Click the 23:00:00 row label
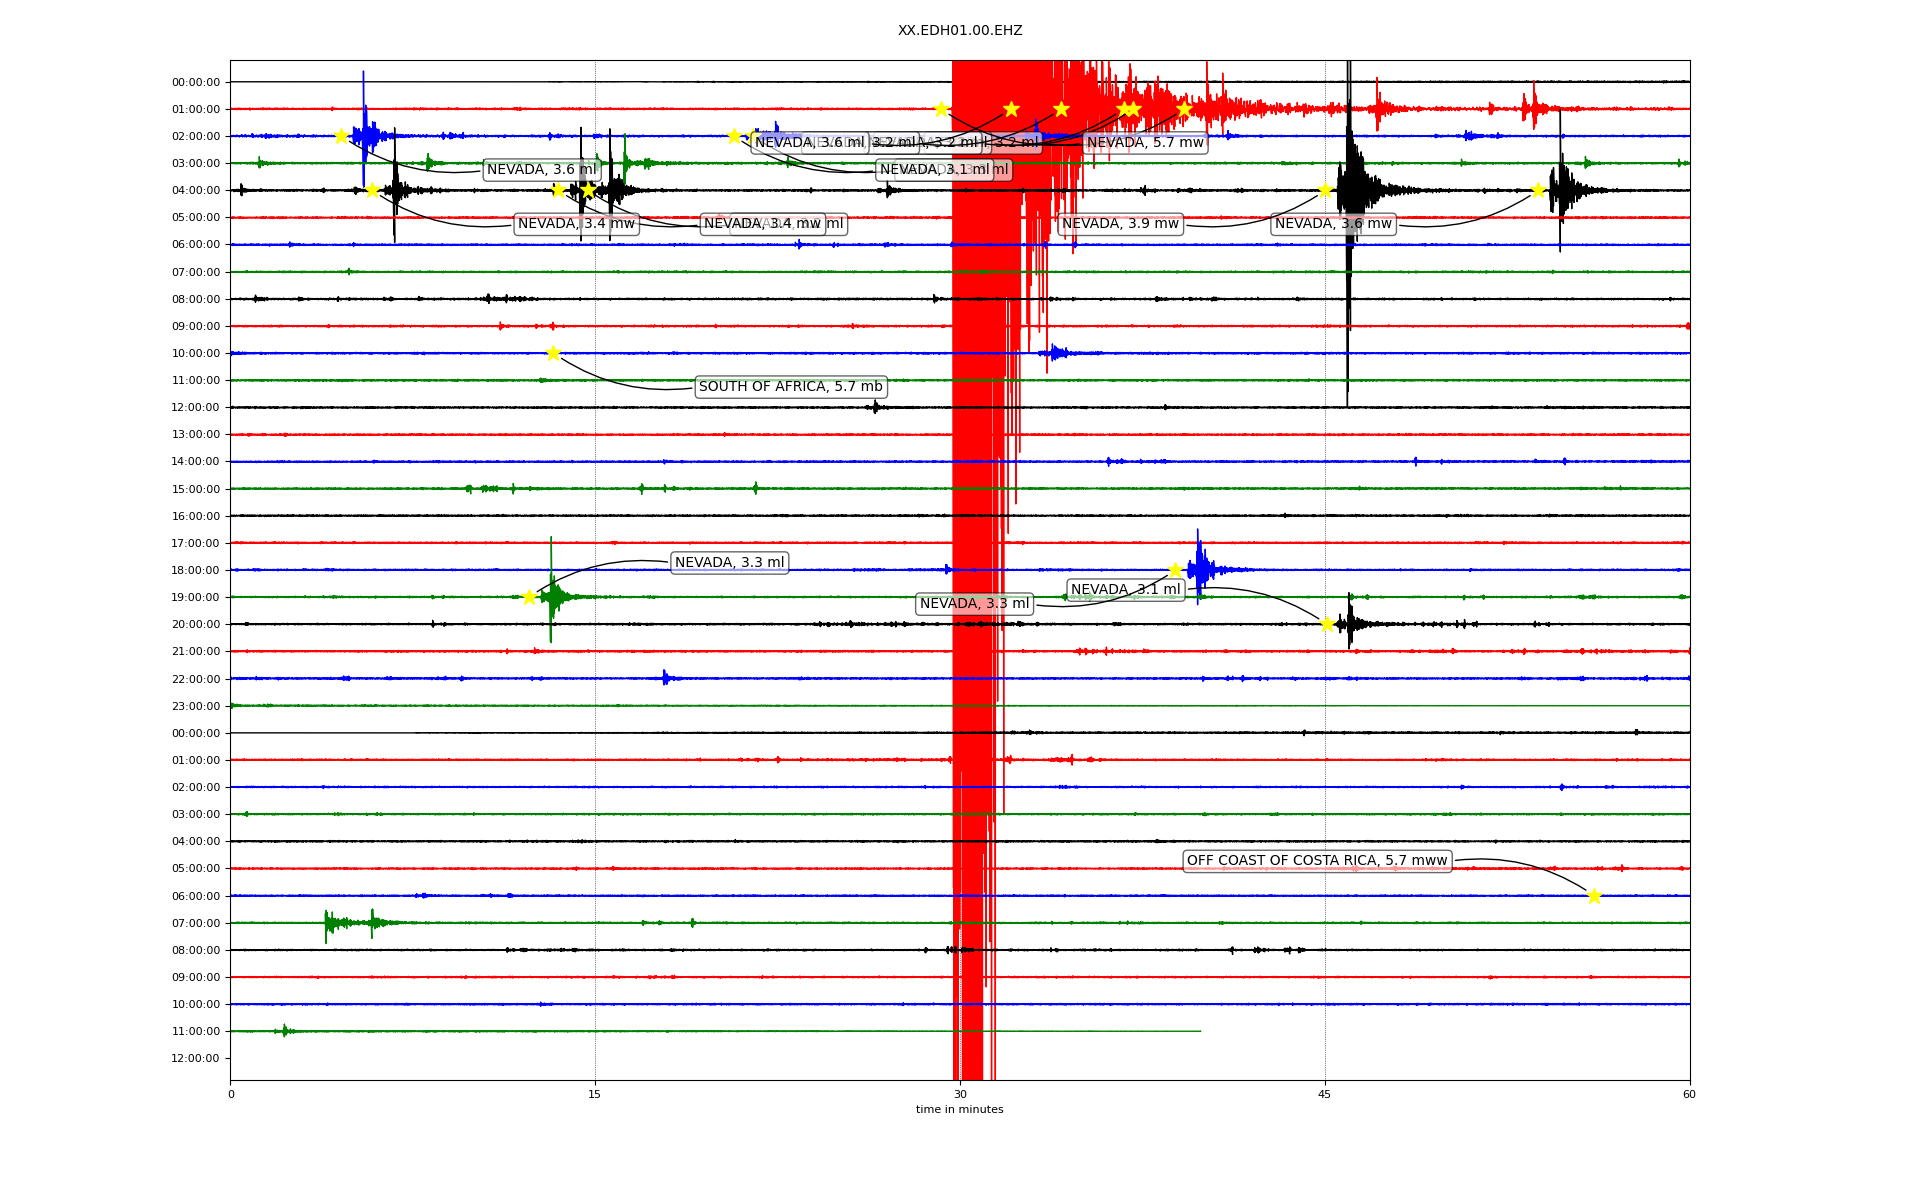1920x1200 pixels. [x=195, y=706]
